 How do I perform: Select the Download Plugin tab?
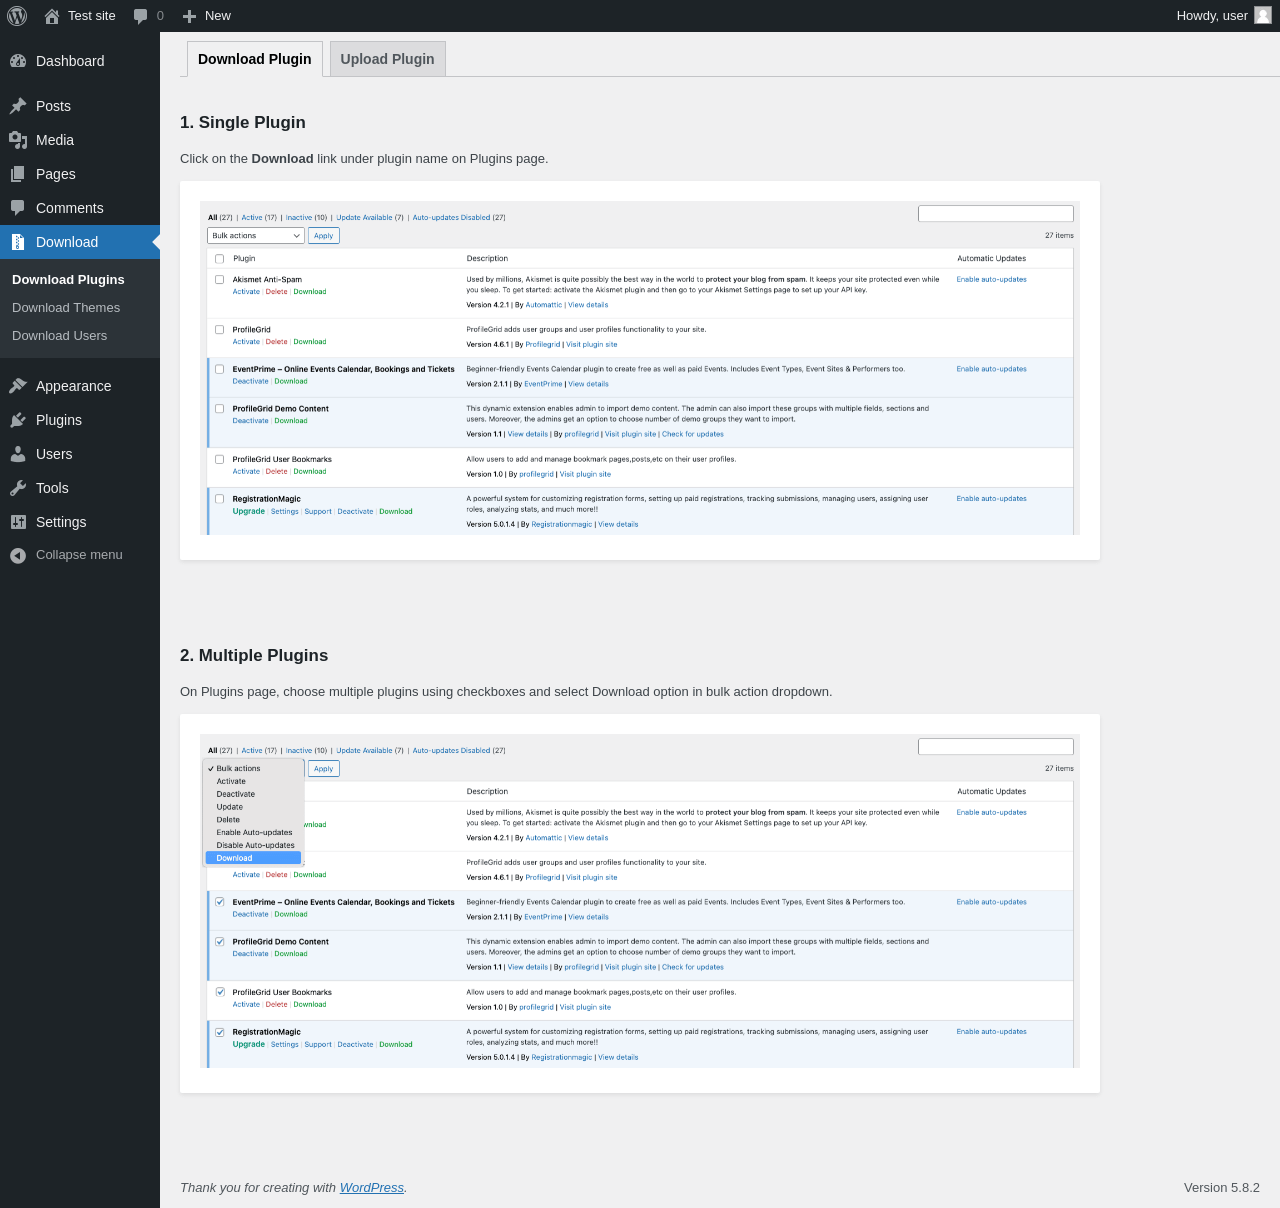[254, 59]
